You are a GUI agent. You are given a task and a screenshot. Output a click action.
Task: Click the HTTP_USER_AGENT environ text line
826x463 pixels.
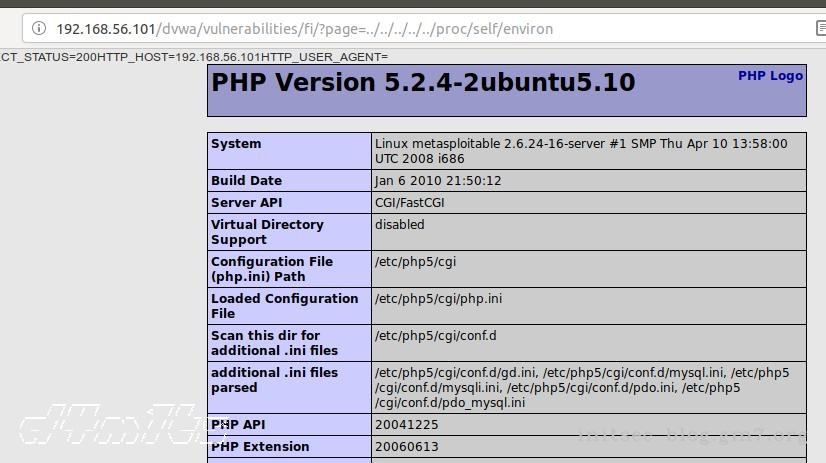click(194, 57)
